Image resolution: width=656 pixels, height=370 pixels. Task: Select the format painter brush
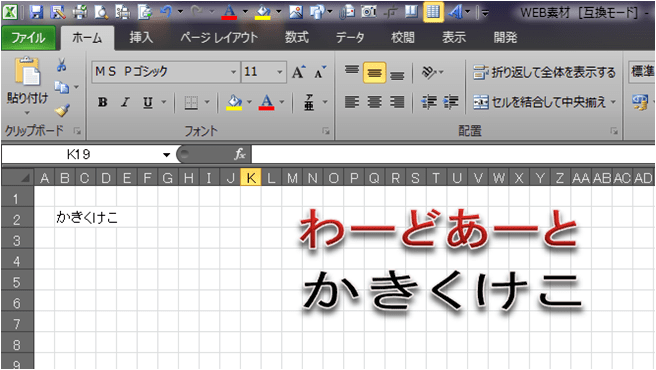[x=62, y=110]
